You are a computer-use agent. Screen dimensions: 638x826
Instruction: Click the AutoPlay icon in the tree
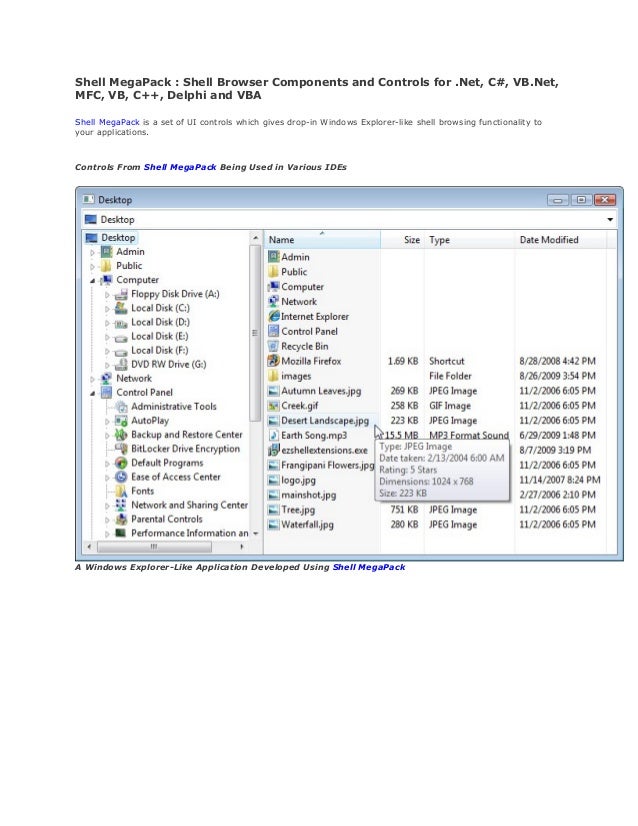121,420
